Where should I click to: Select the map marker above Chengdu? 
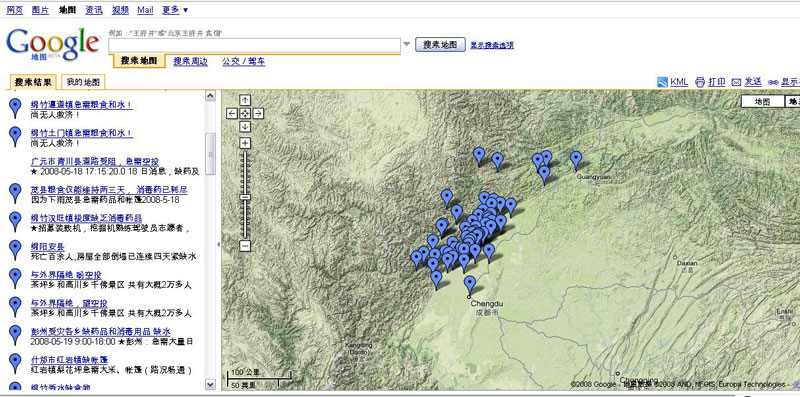coord(470,284)
